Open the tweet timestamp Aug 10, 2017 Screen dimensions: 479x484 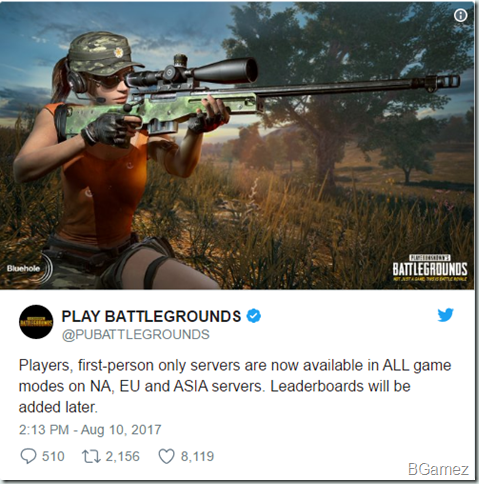(90, 429)
